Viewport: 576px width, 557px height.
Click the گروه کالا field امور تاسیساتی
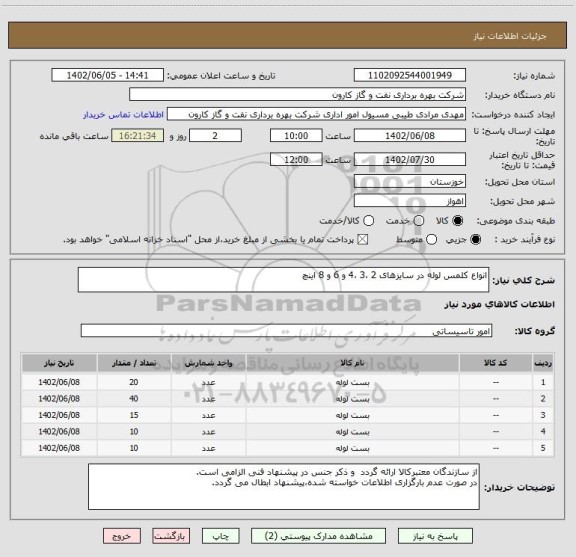pos(286,331)
